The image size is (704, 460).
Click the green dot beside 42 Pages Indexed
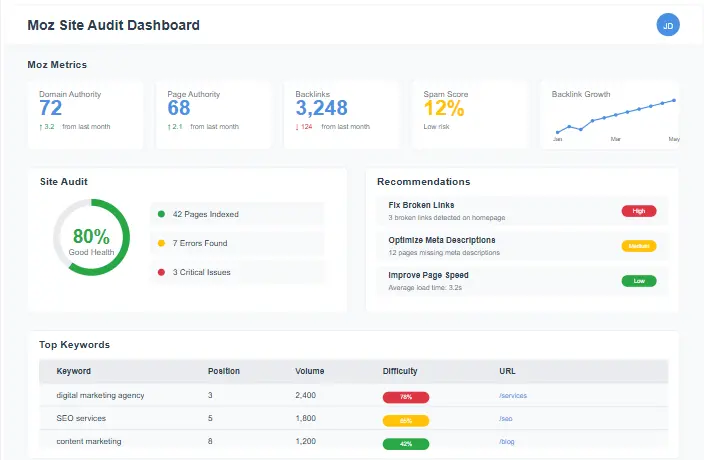[x=161, y=214]
